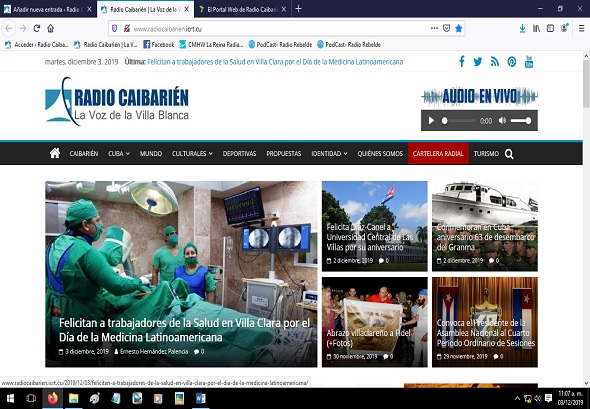The width and height of the screenshot is (590, 409).
Task: Open the Deportivas menu item
Action: tap(239, 154)
